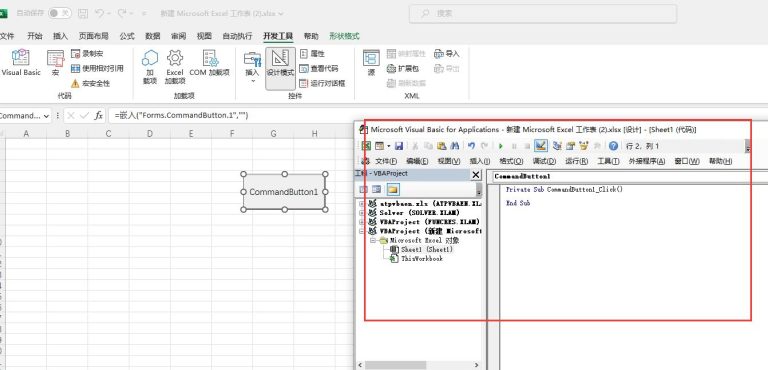The width and height of the screenshot is (768, 370).
Task: Open the Visual Basic editor from ribbon
Action: pos(21,63)
